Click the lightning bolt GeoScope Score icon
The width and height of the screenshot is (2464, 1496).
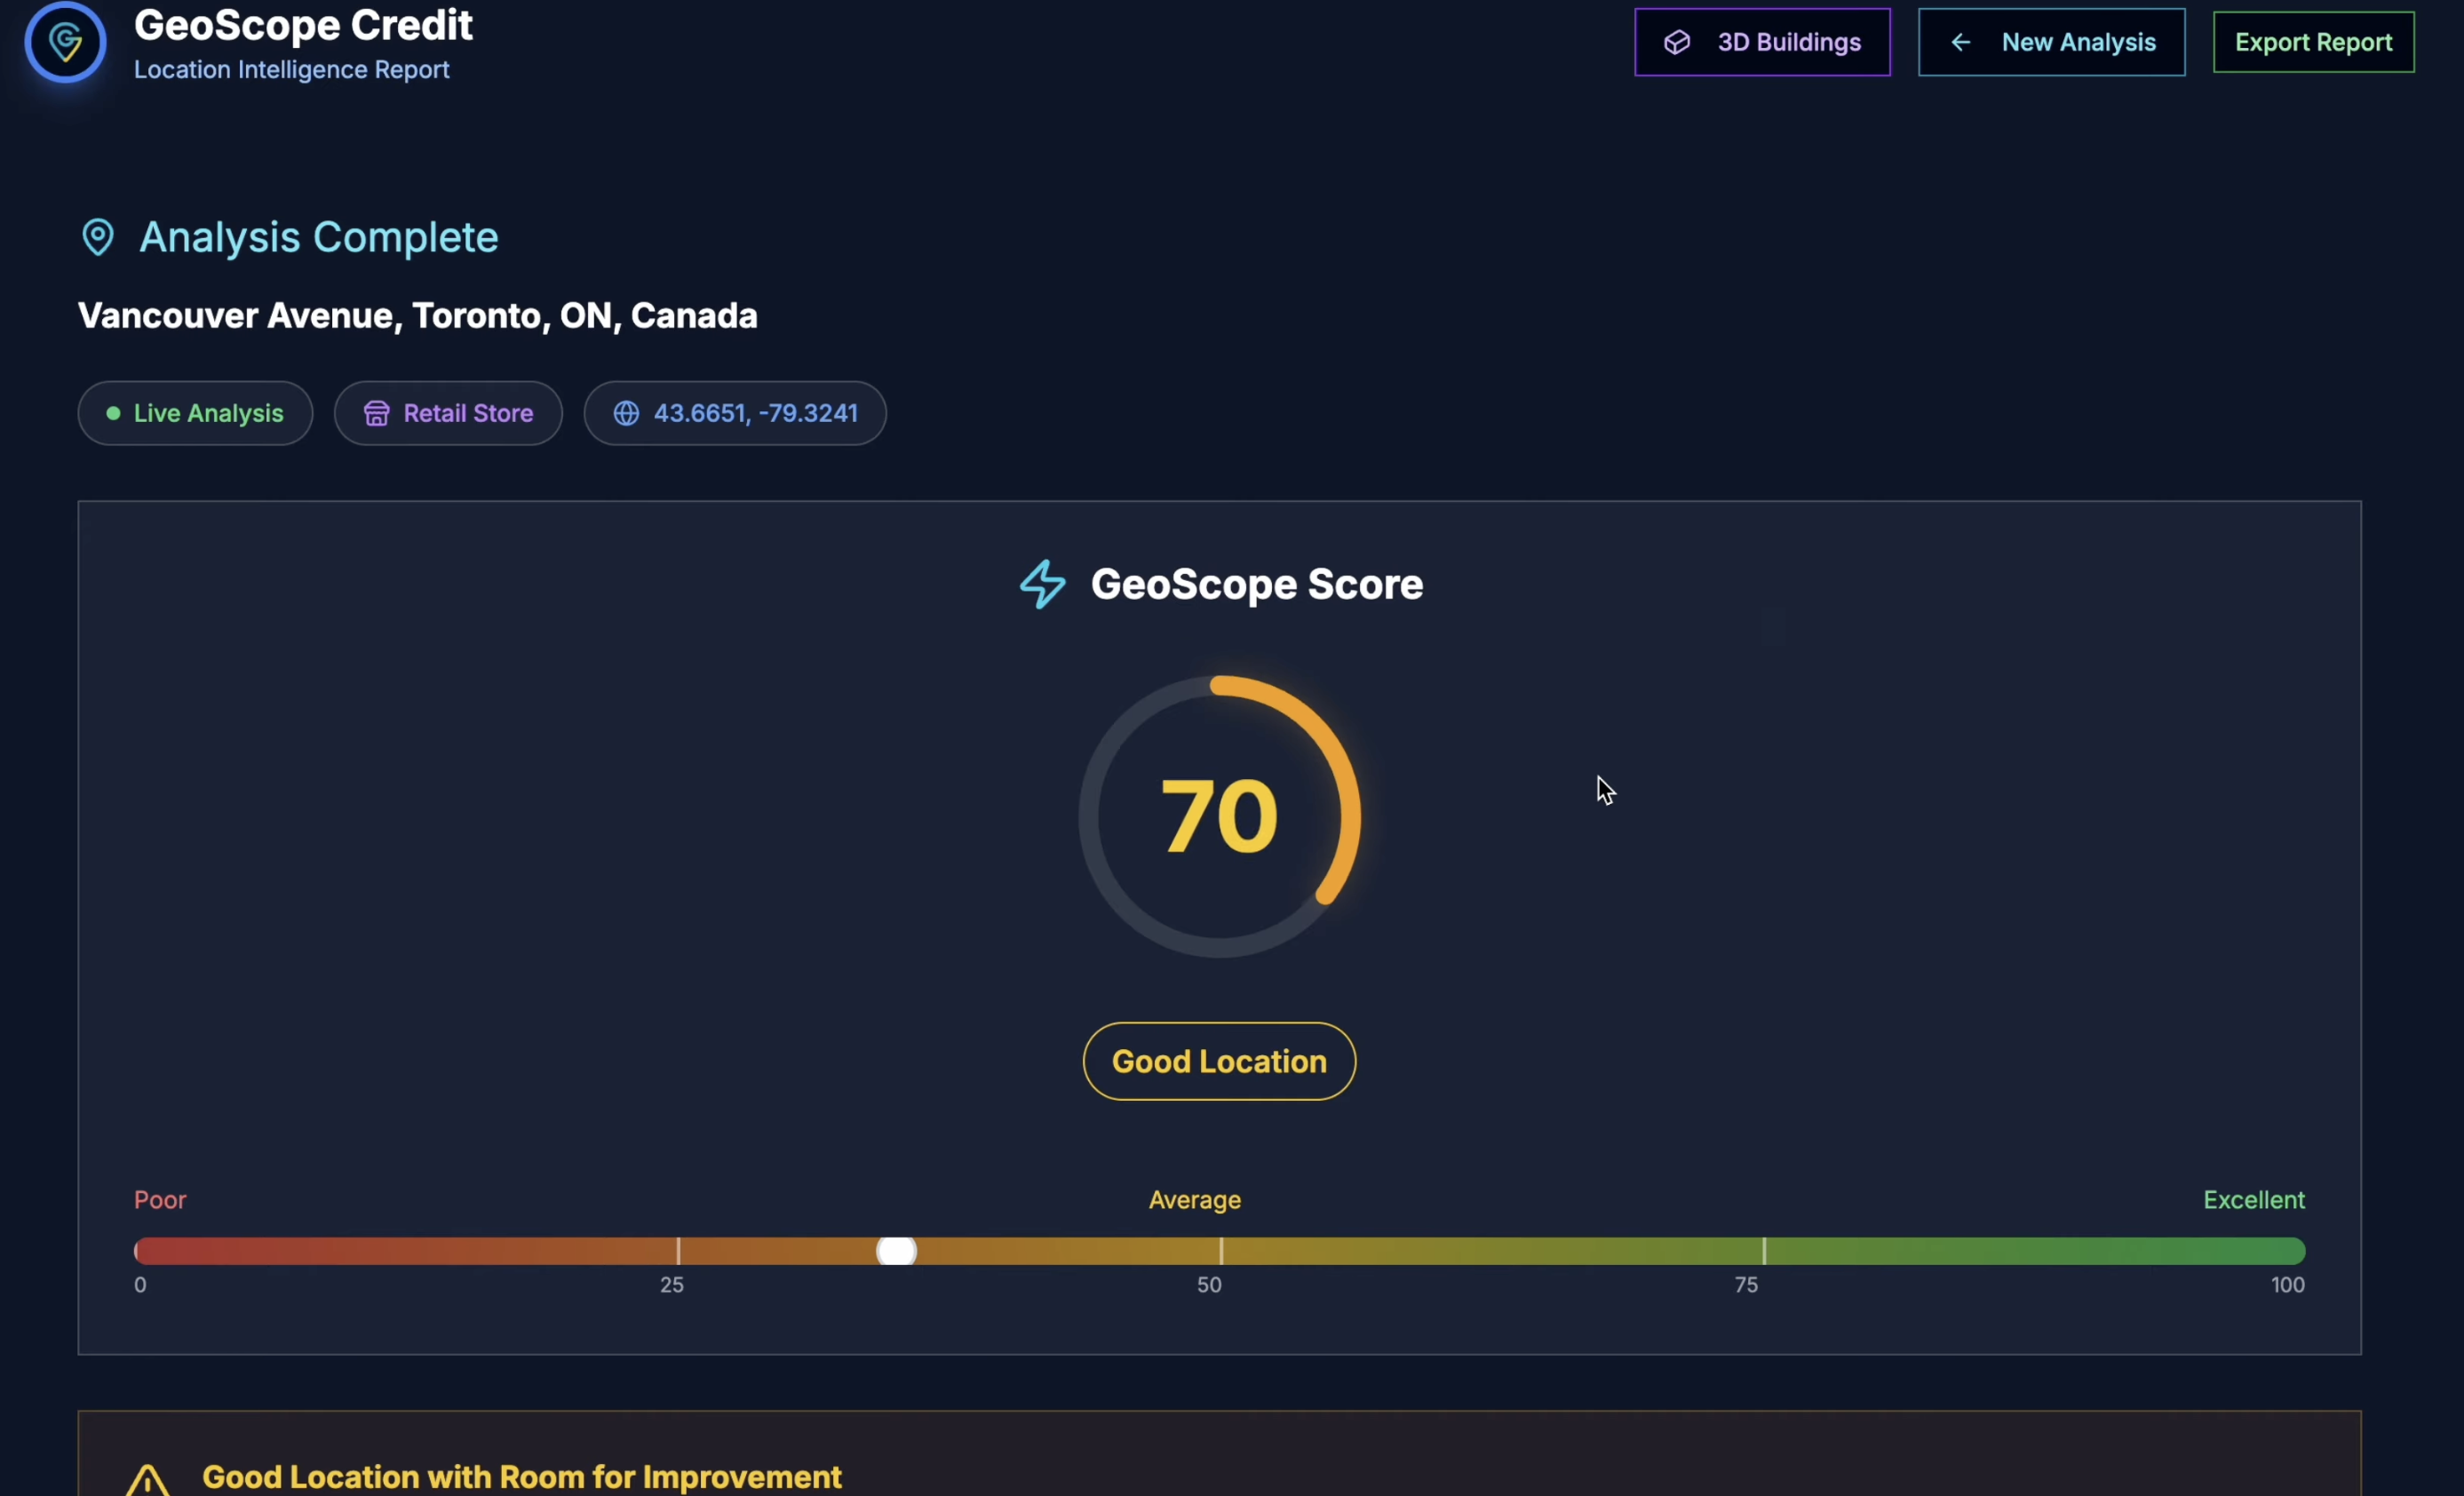(1042, 584)
